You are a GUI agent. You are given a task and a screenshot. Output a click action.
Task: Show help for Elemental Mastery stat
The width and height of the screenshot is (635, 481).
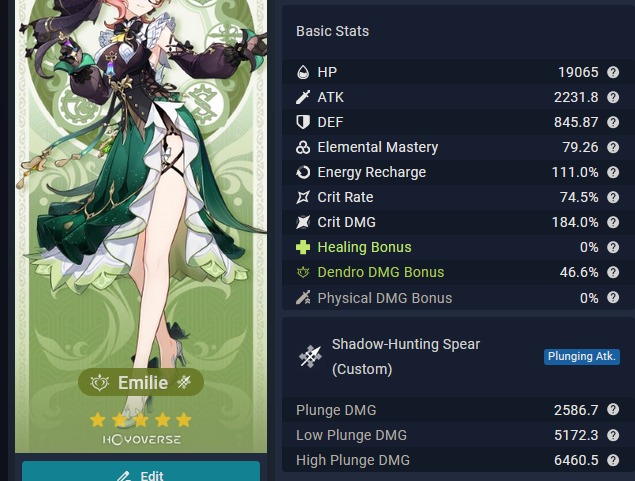click(613, 147)
